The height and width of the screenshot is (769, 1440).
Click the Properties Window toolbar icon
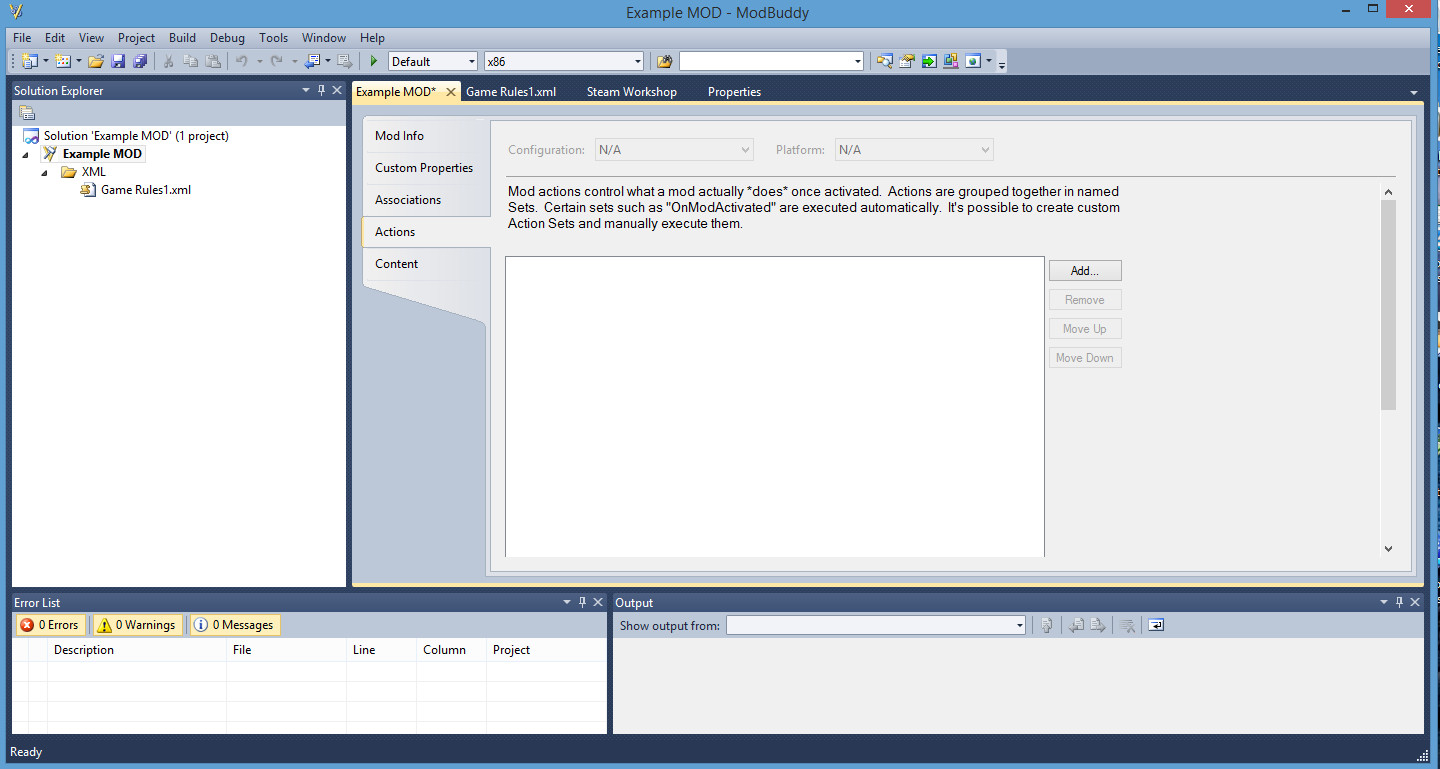tap(907, 61)
